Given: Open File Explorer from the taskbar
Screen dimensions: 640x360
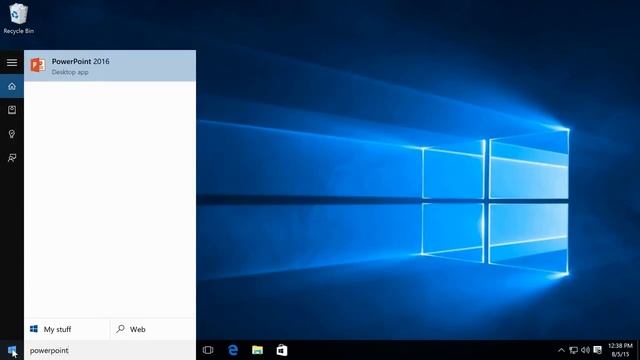Looking at the screenshot, I should click(x=257, y=350).
